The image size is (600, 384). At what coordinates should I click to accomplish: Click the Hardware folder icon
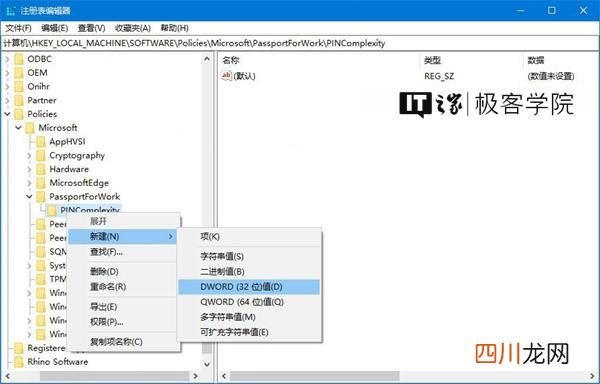pyautogui.click(x=41, y=169)
